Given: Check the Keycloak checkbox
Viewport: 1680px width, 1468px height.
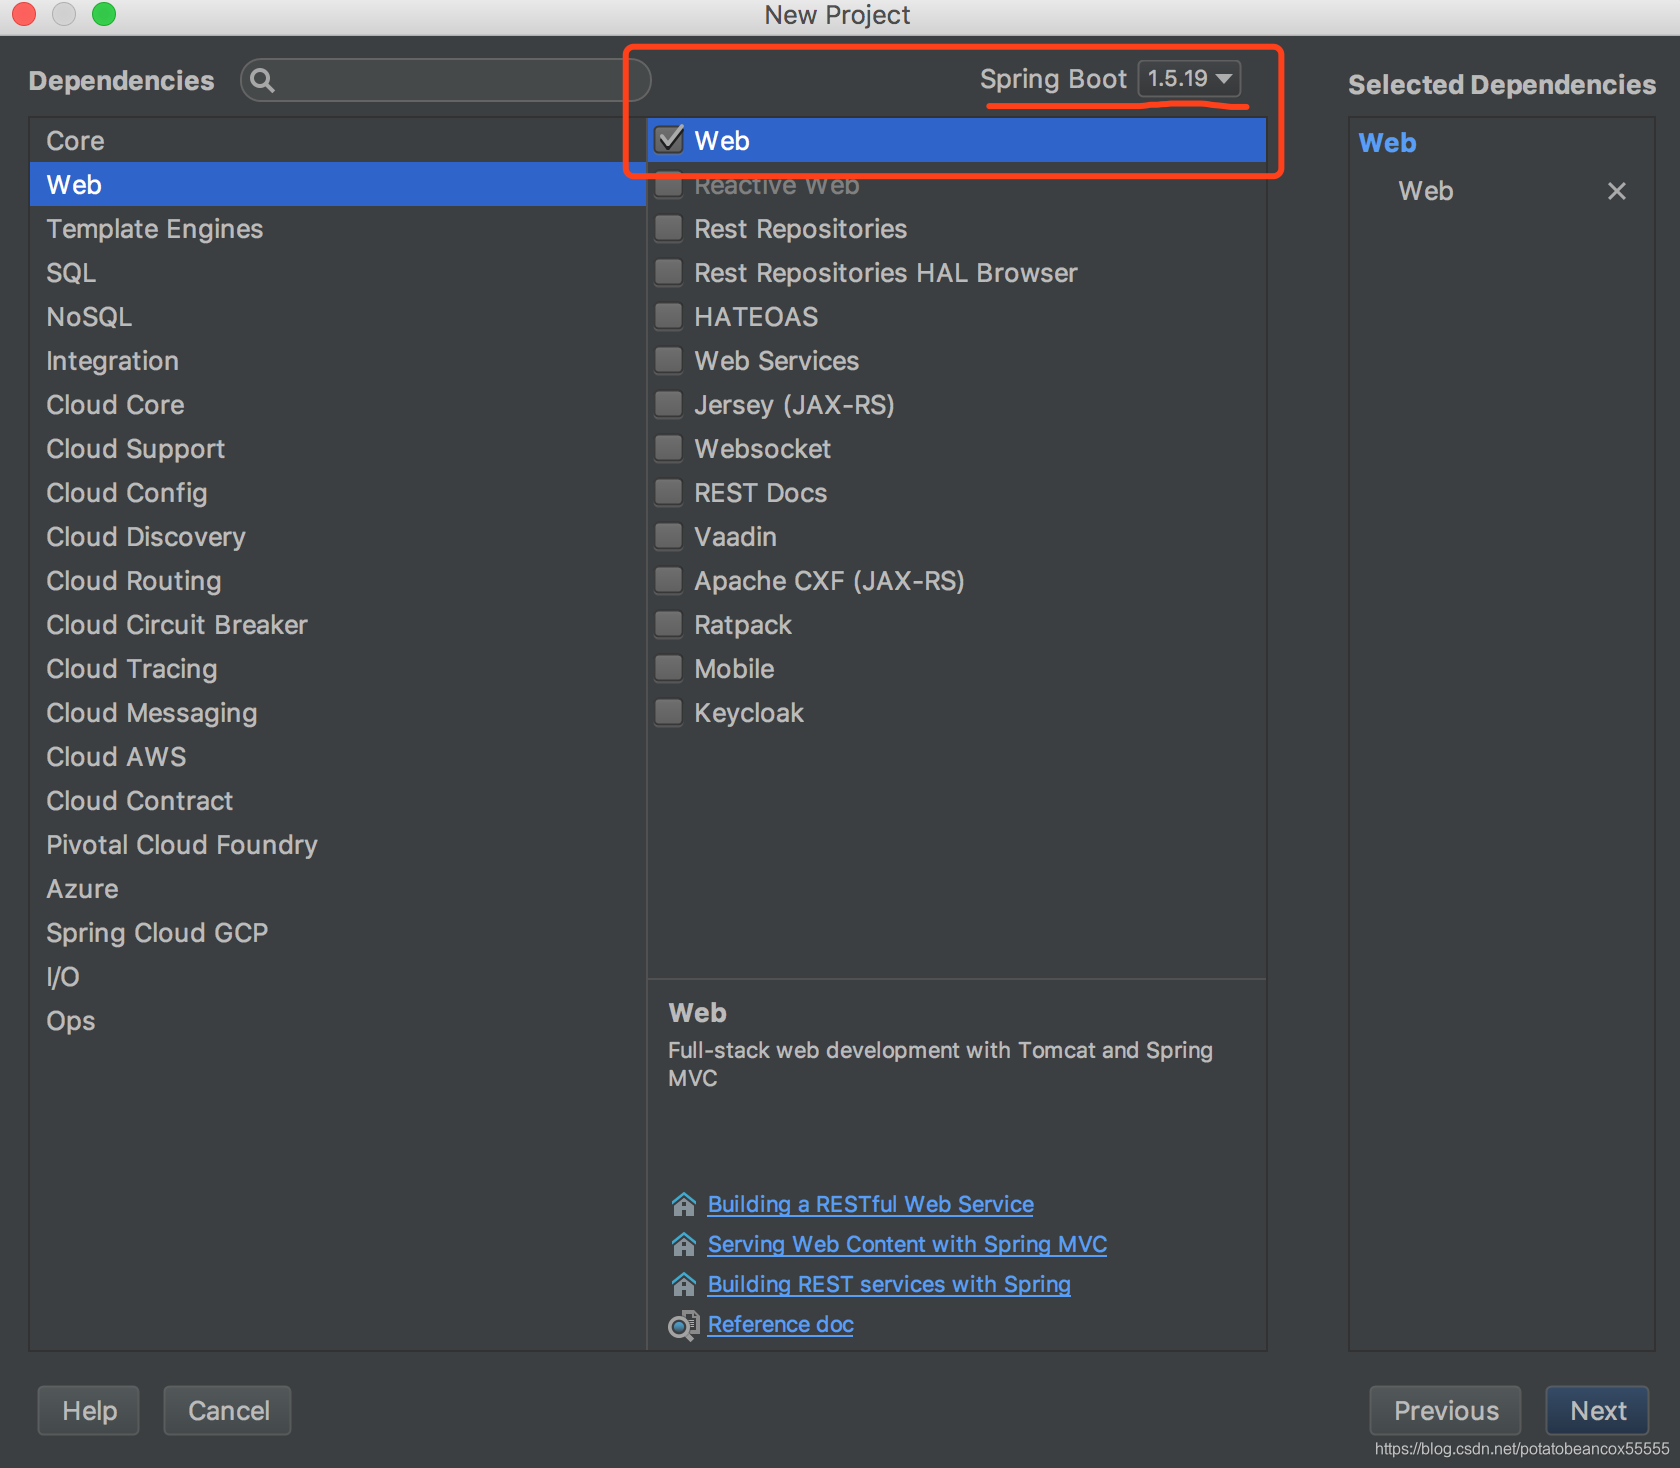Looking at the screenshot, I should click(669, 712).
